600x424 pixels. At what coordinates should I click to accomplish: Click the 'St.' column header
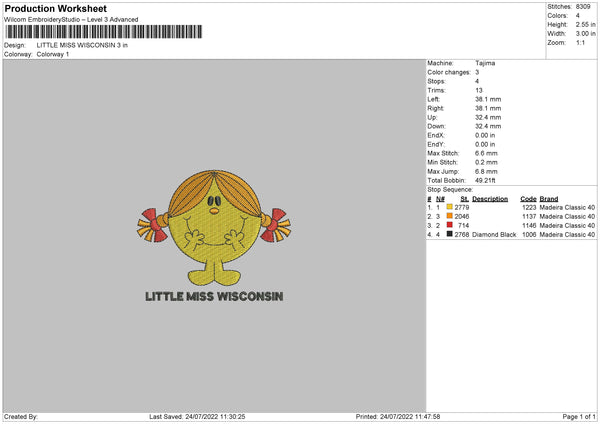click(465, 199)
